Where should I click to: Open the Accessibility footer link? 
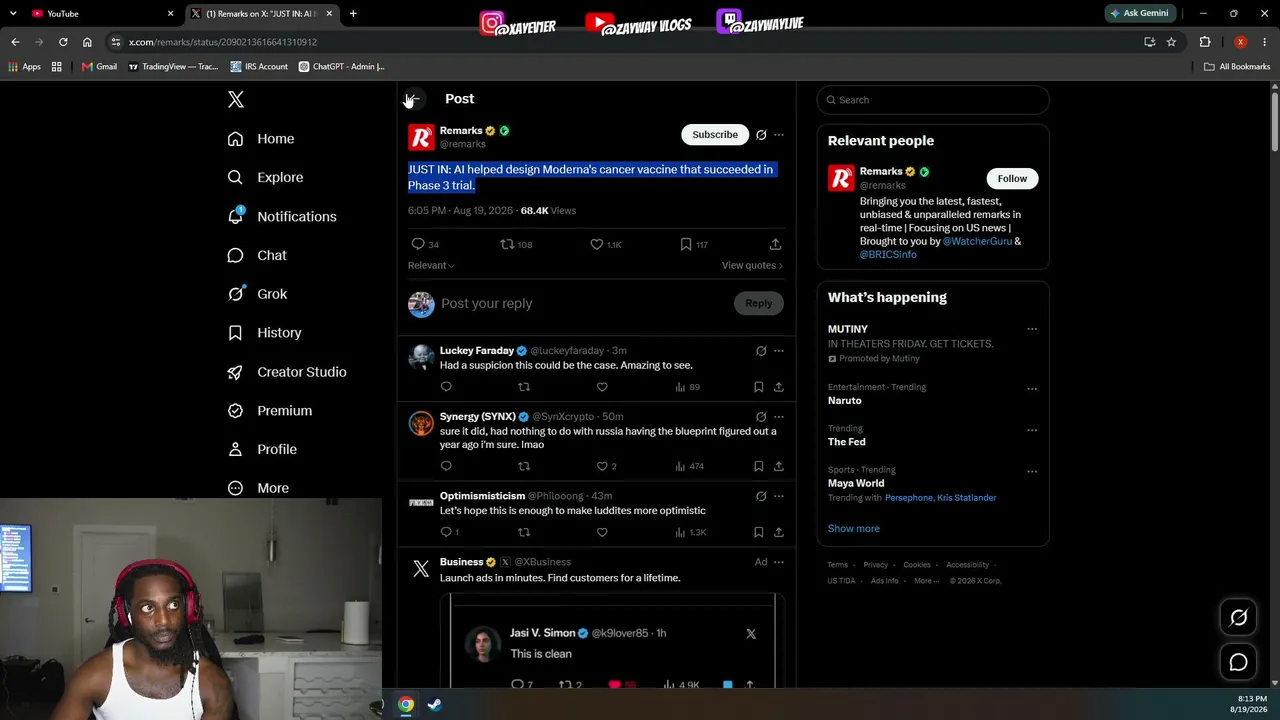tap(967, 565)
